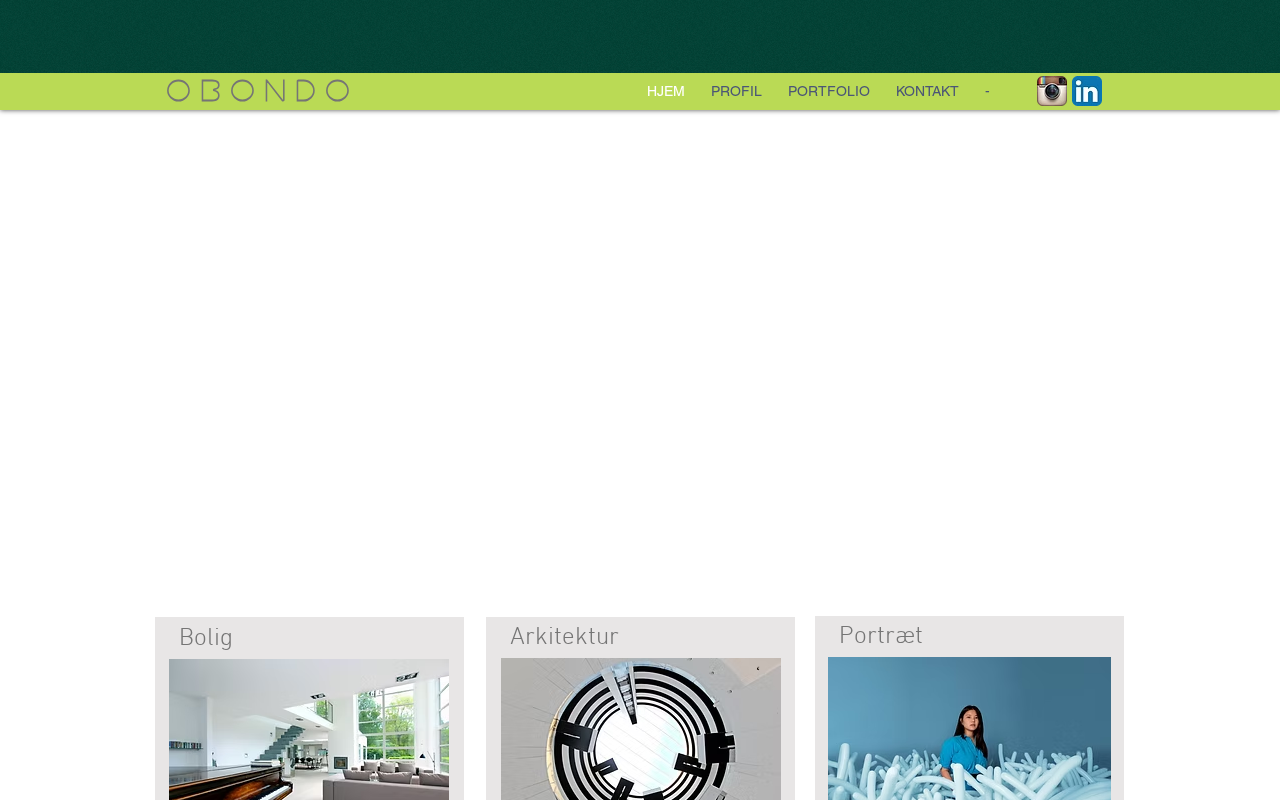View the Portræt woman in blue photo

(x=969, y=728)
